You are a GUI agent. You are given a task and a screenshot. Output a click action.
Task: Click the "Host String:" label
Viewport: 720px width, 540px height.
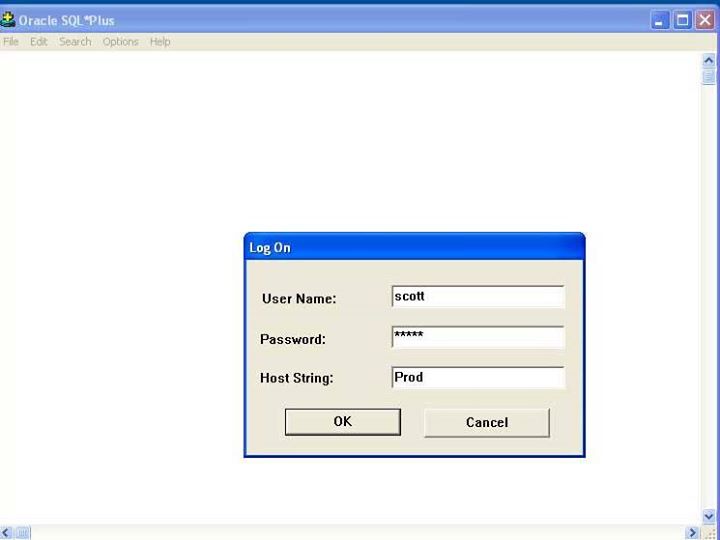point(297,378)
